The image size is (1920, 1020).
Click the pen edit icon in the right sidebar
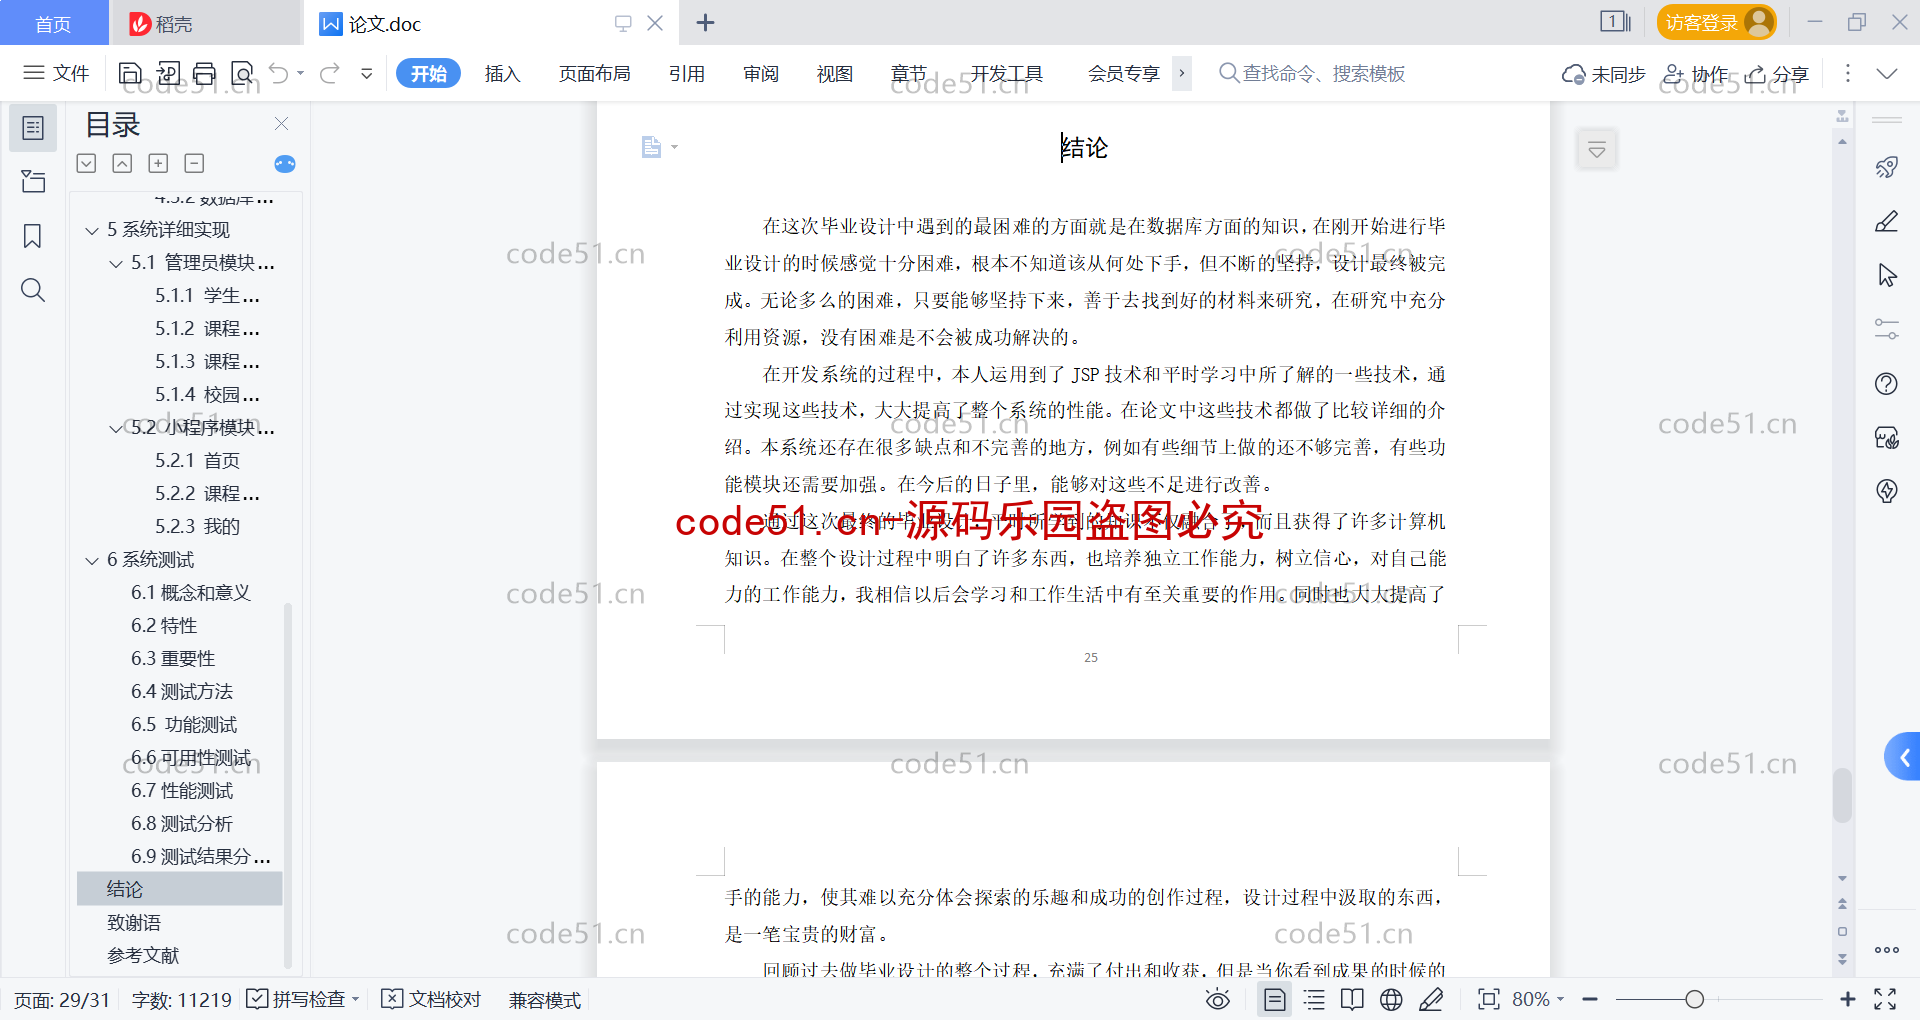pos(1887,221)
